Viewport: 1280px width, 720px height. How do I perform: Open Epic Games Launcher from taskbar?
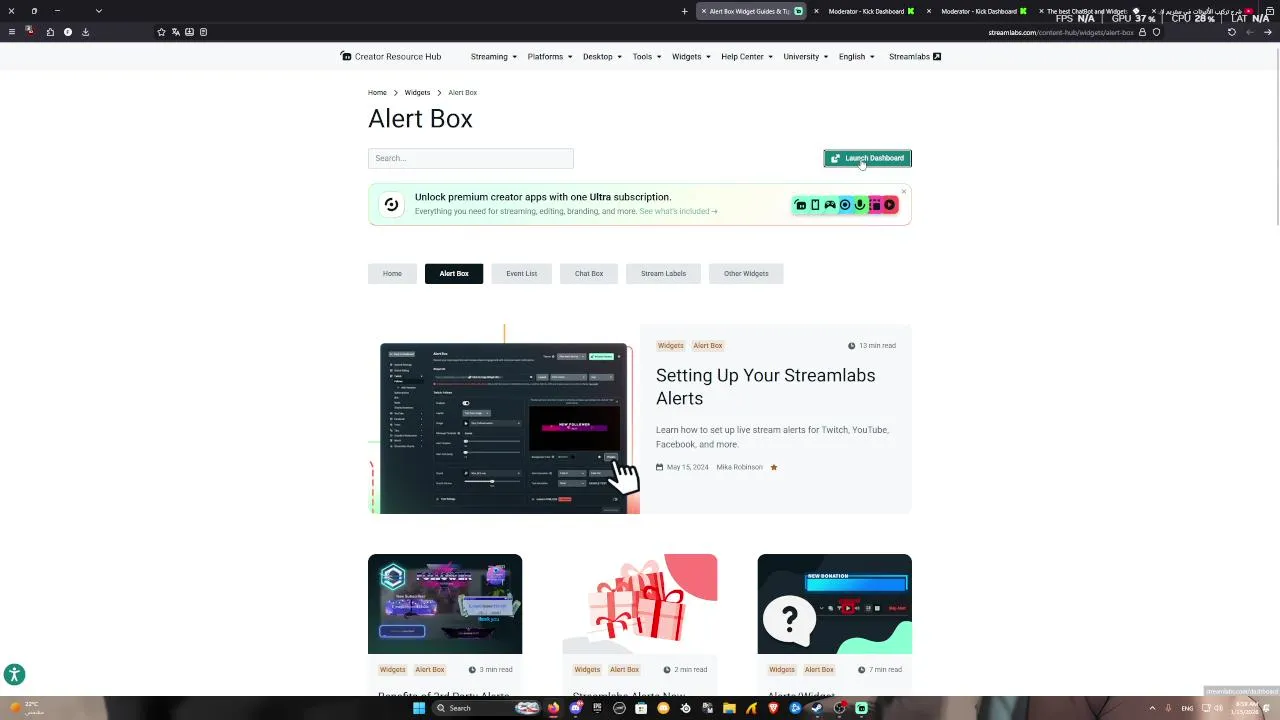tap(597, 708)
